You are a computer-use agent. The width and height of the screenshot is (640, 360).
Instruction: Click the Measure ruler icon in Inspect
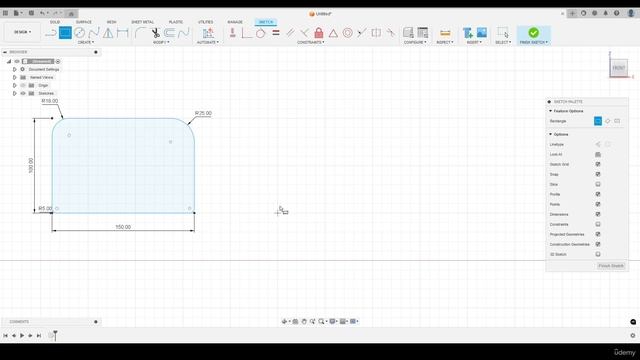pos(445,33)
